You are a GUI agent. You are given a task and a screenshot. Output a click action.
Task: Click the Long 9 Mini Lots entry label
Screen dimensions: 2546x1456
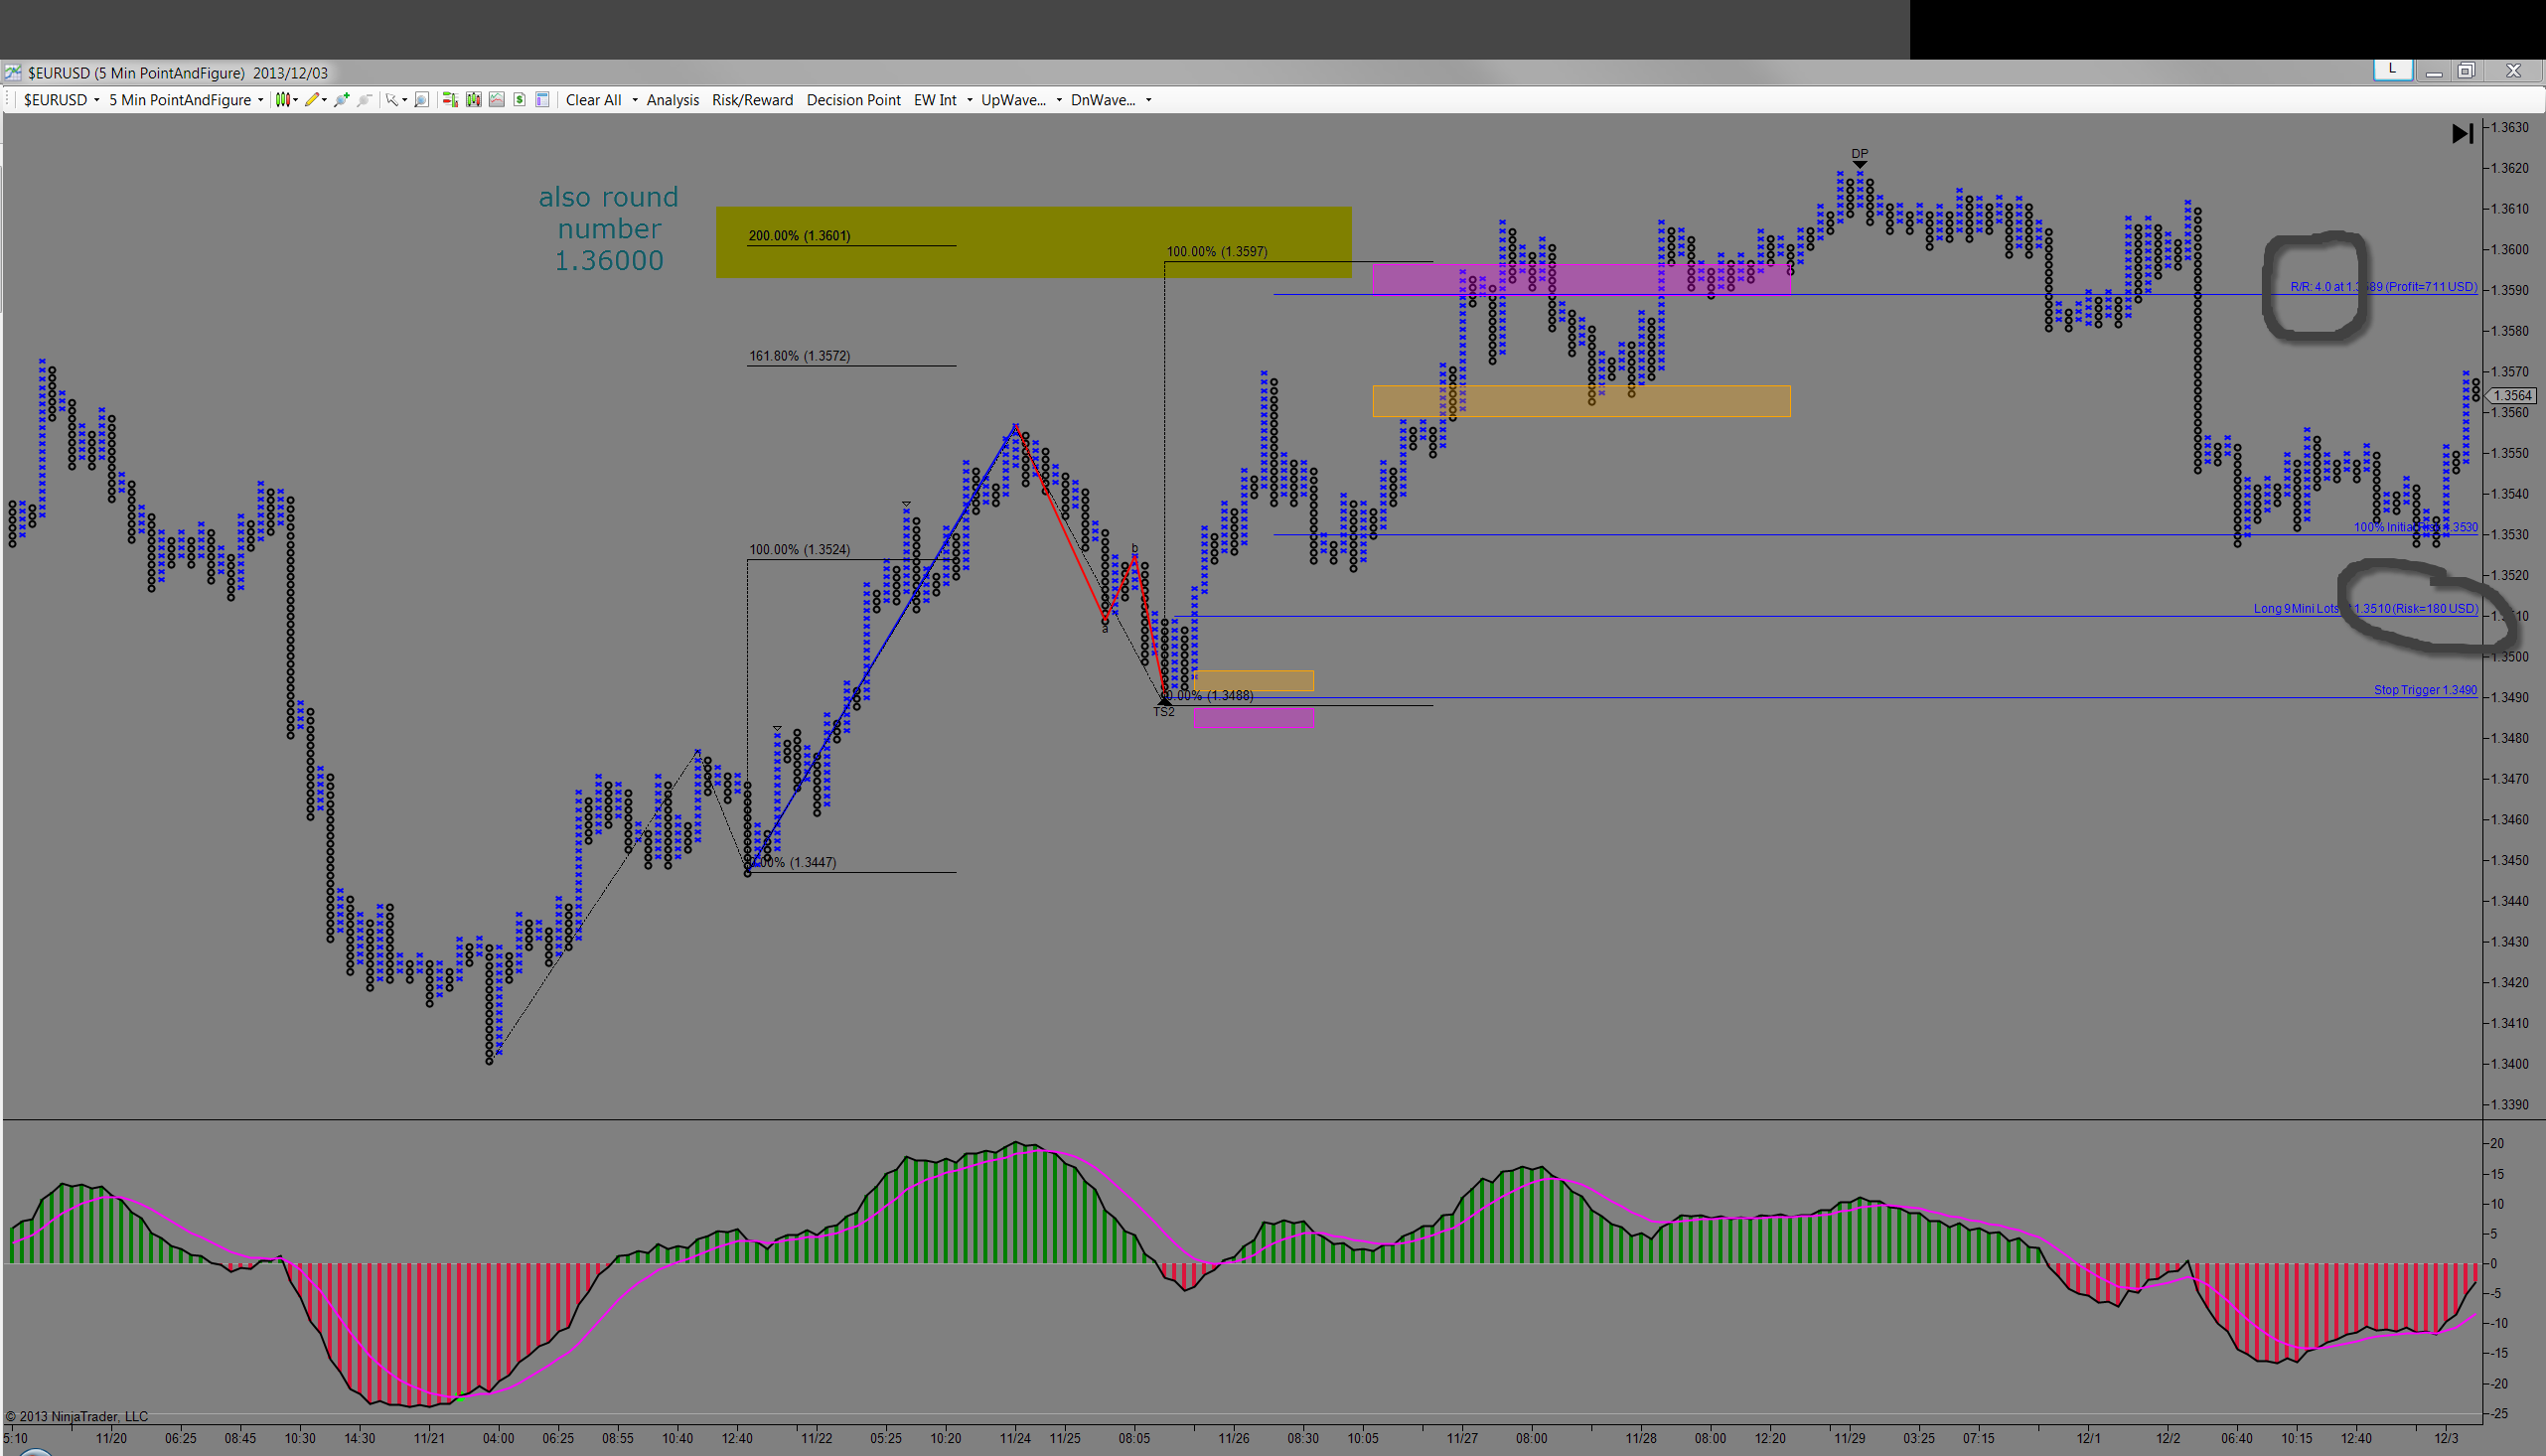[x=2365, y=609]
